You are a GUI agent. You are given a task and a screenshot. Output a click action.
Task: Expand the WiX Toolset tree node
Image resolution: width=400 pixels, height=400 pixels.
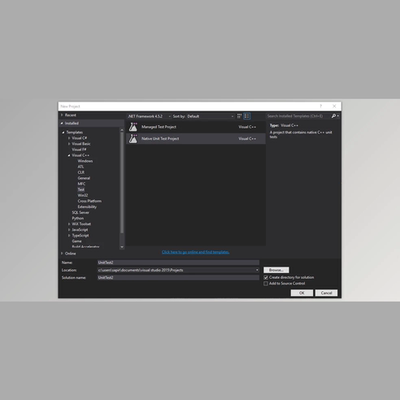coord(69,224)
